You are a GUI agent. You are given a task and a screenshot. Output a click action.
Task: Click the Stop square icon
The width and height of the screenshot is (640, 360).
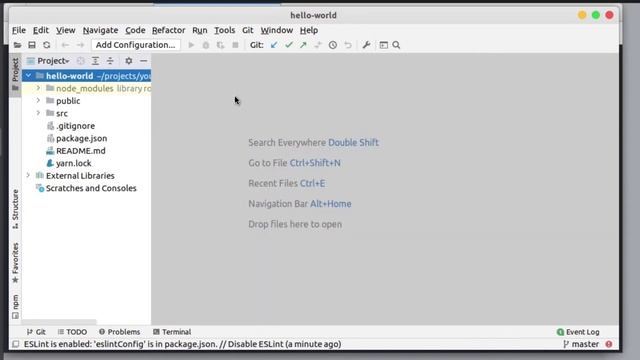pos(235,45)
